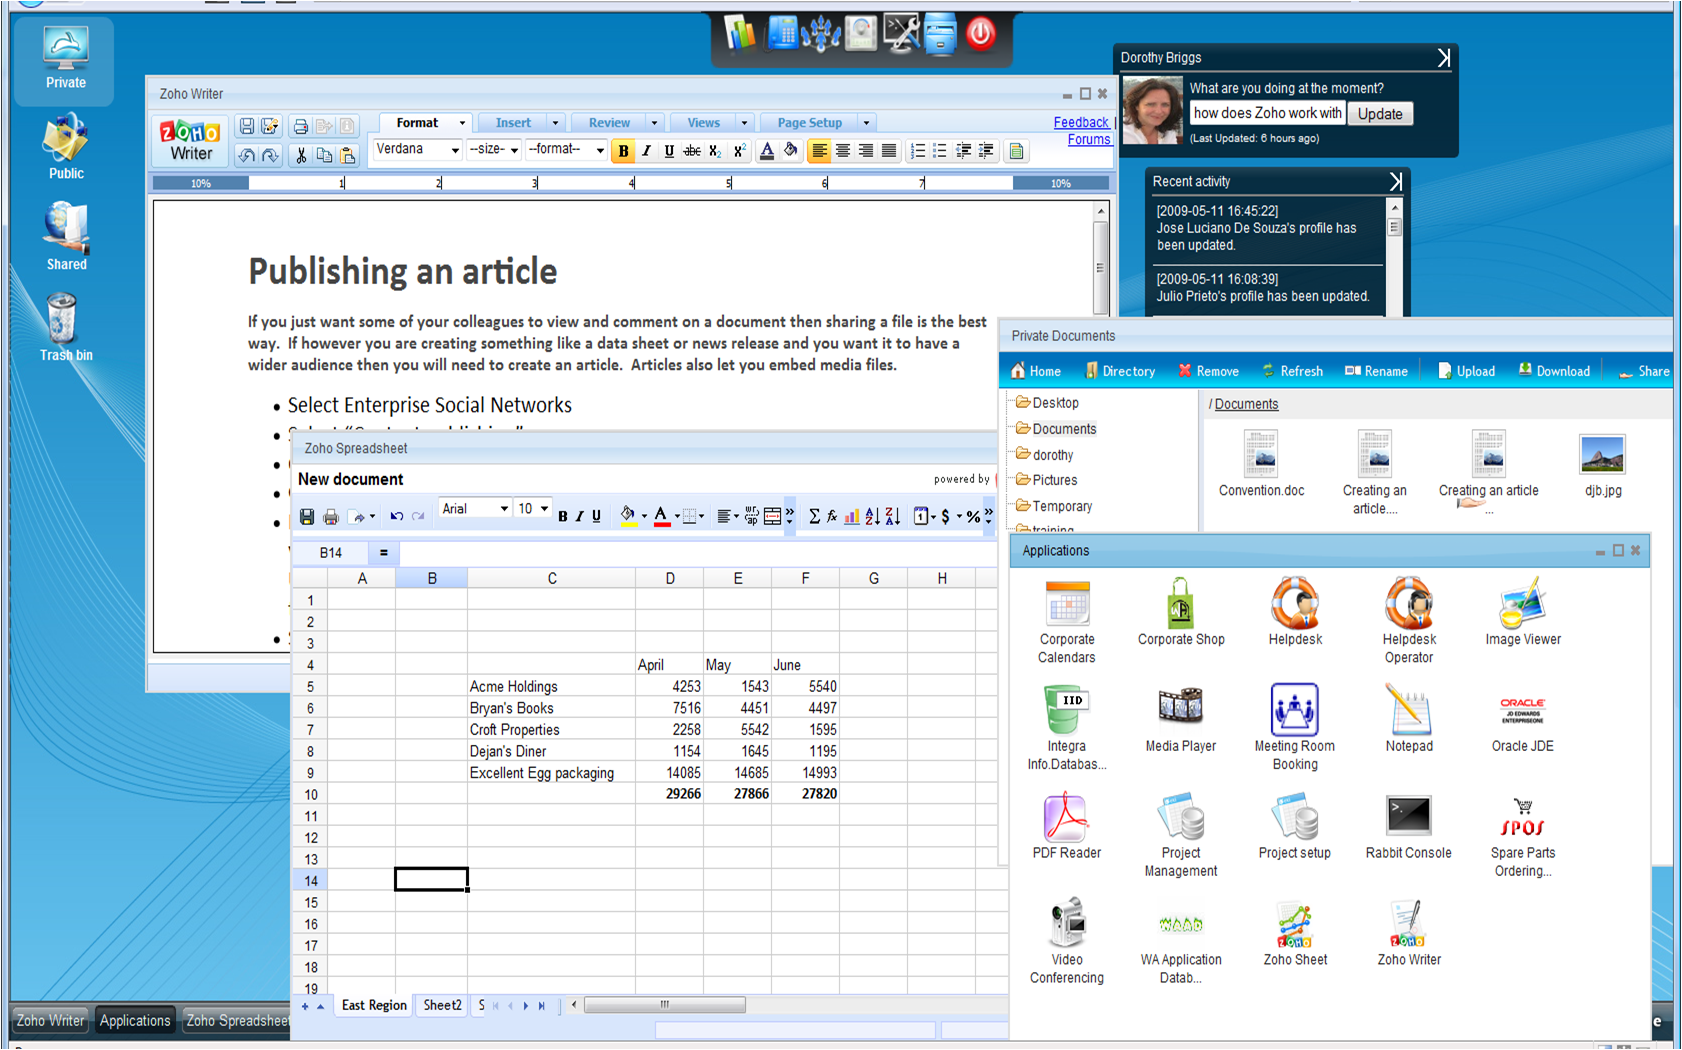Launch the PDF Reader app
The width and height of the screenshot is (1682, 1050).
[1066, 826]
